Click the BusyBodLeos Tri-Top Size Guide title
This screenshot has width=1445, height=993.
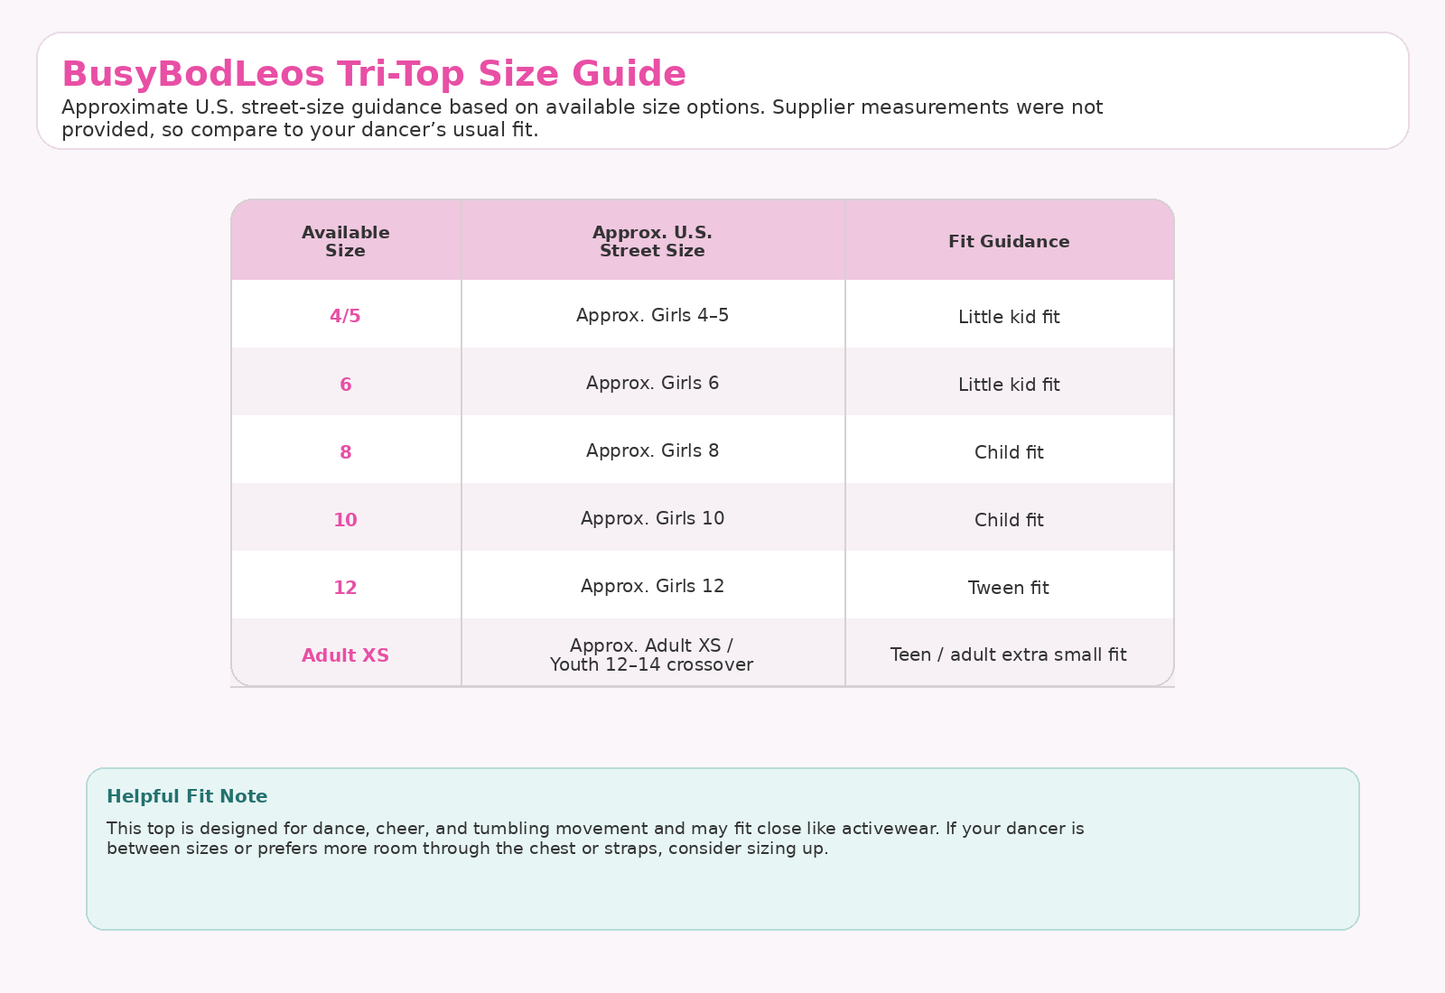pos(374,74)
